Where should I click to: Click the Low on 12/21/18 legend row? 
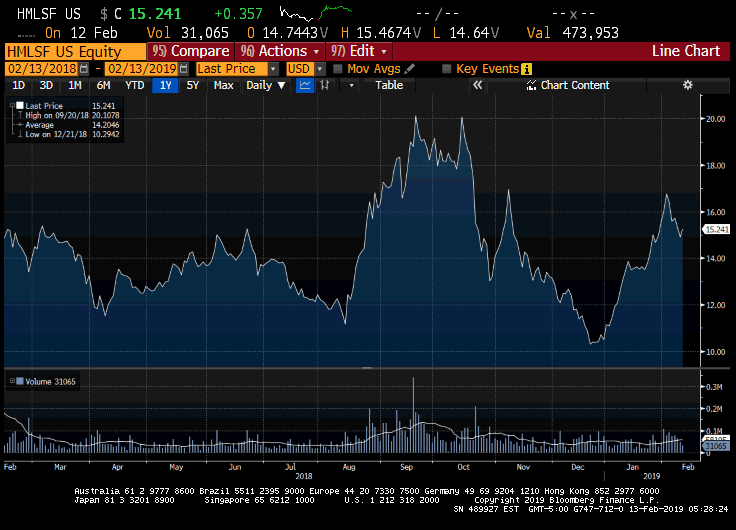click(72, 134)
